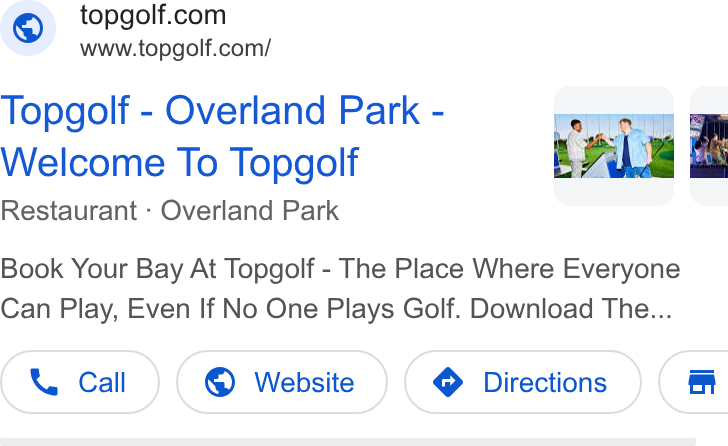Click the Restaurant · Overland Park label
Viewport: 728px width, 446px height.
click(x=169, y=211)
